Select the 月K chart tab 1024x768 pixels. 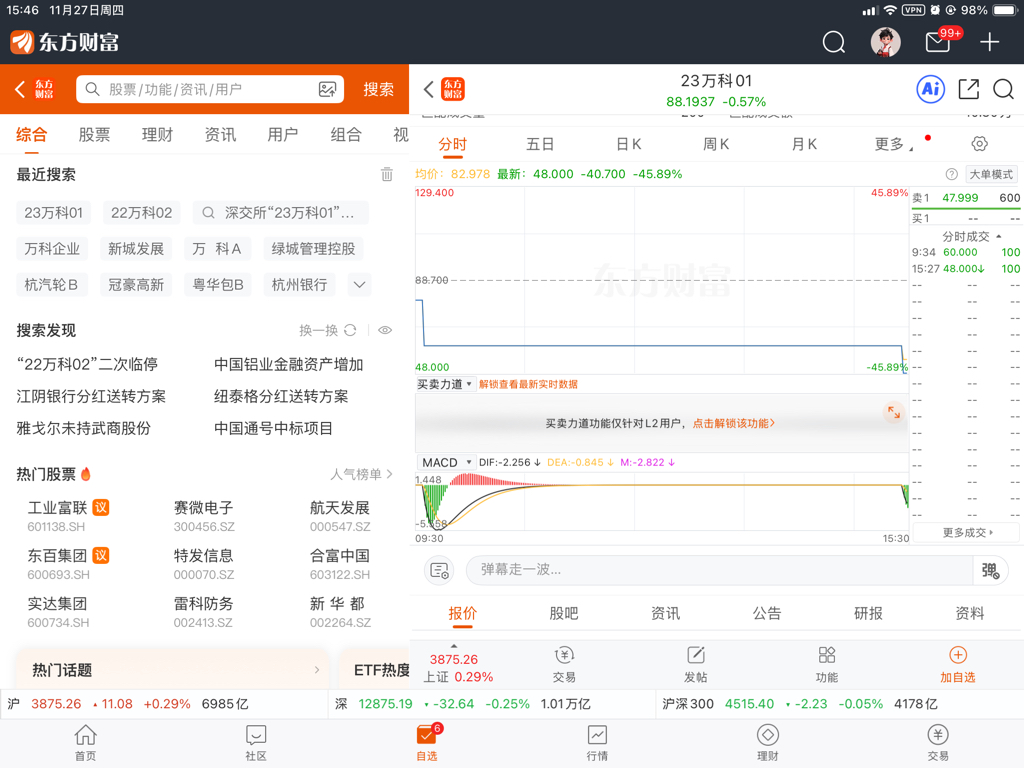(804, 144)
